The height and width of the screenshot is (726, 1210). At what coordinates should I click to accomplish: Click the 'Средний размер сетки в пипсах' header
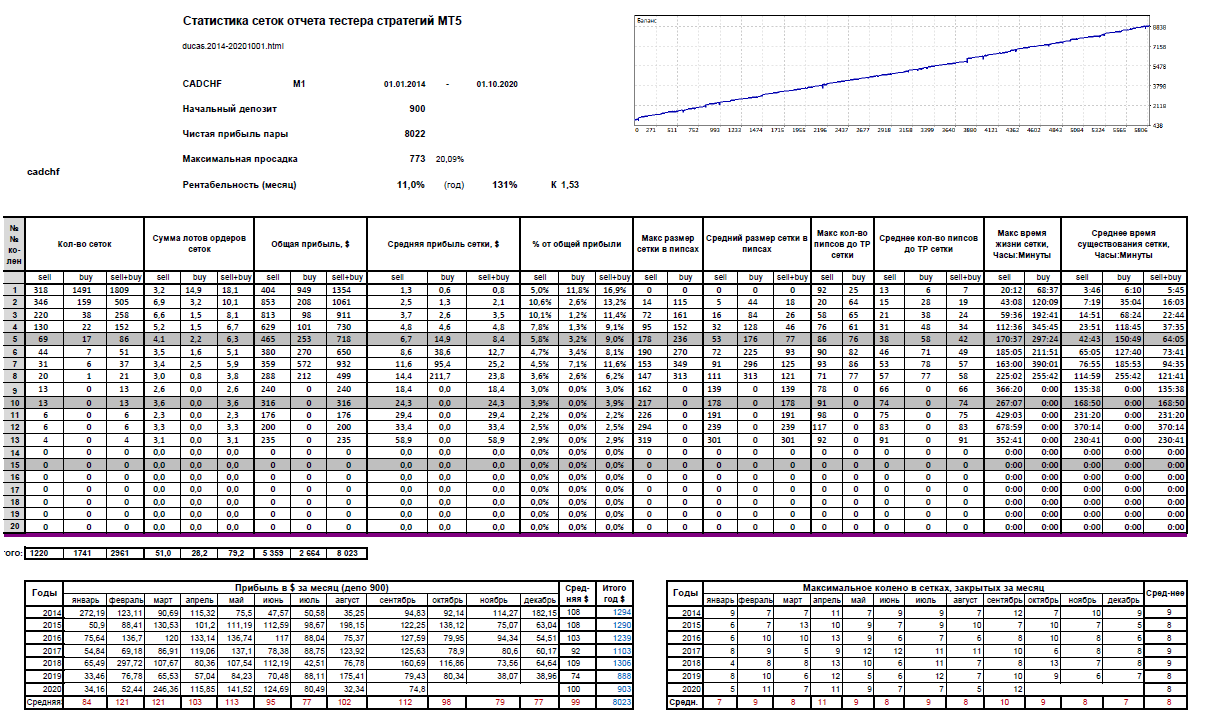coord(757,244)
